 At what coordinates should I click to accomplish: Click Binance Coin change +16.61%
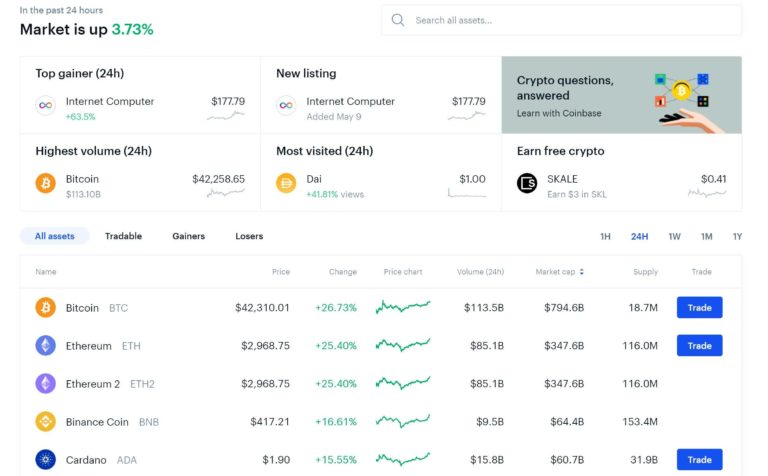click(336, 422)
